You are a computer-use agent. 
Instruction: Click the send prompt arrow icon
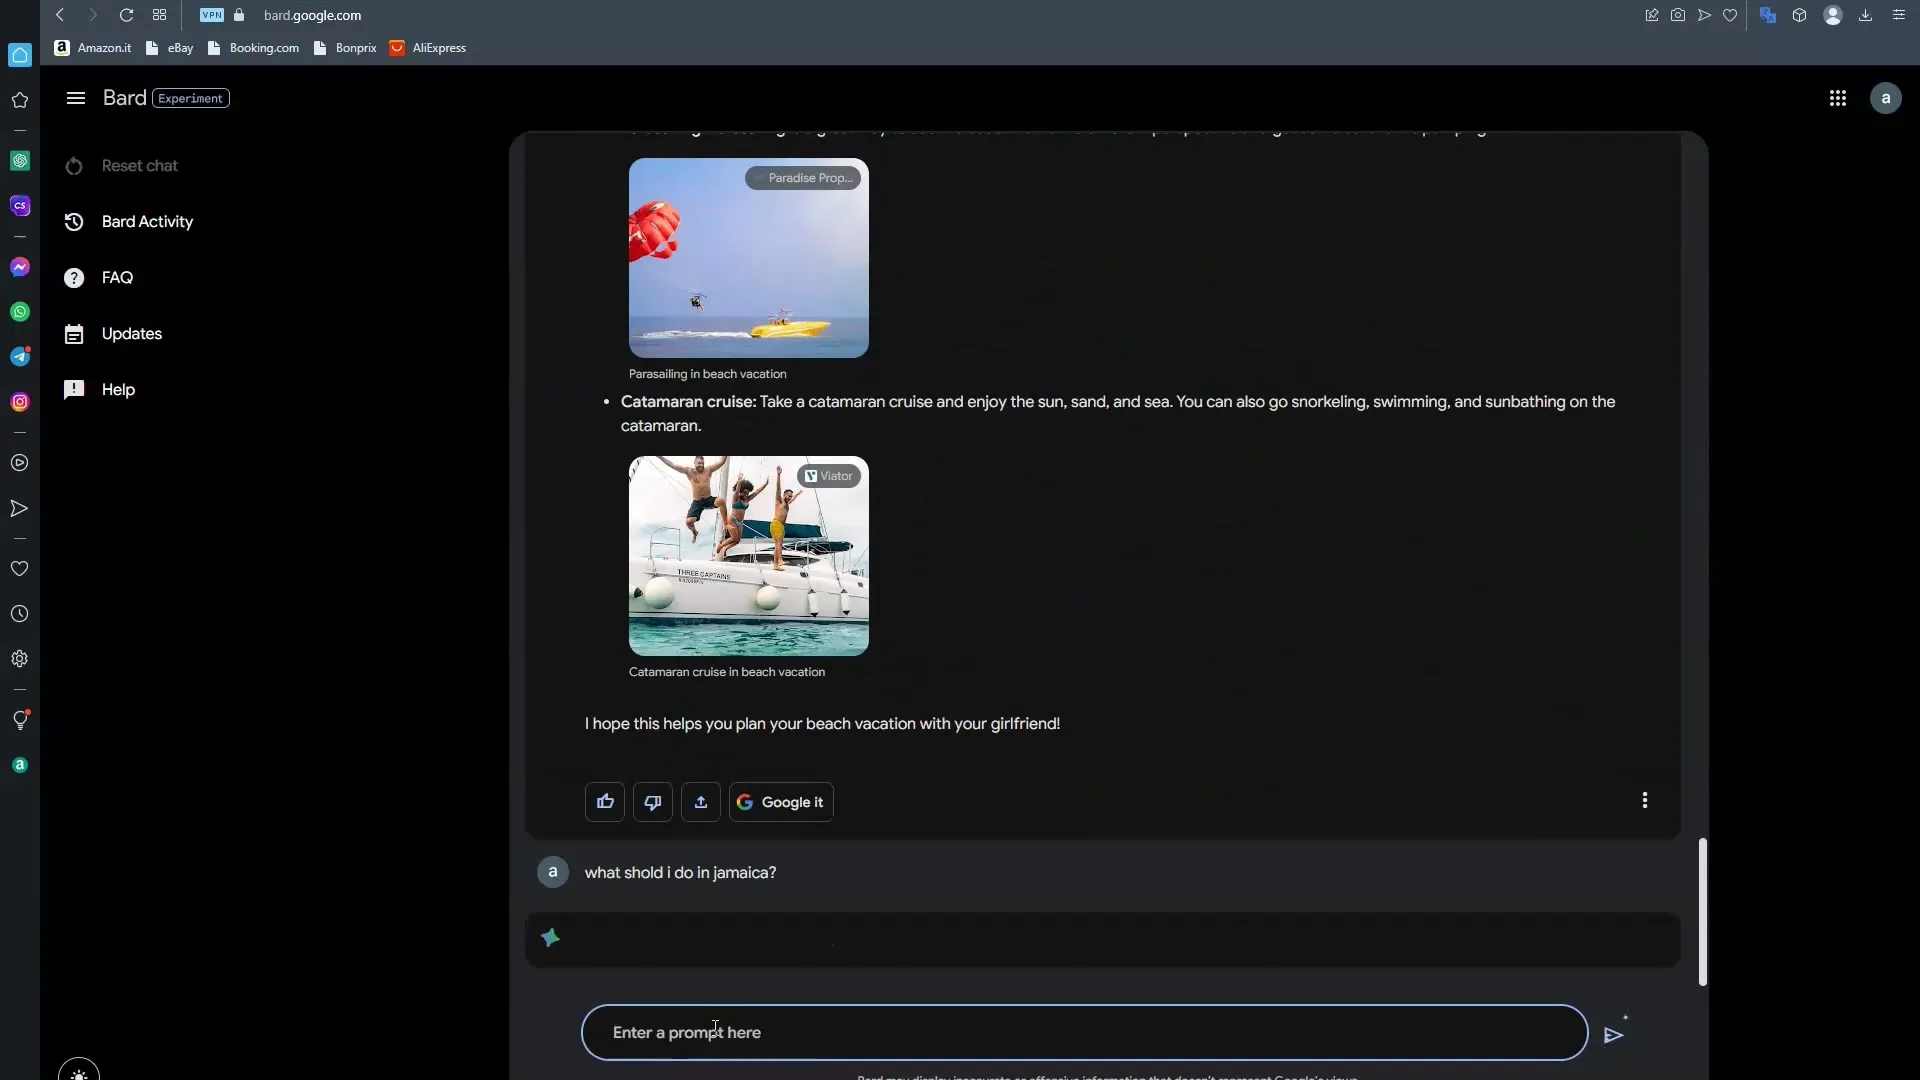tap(1613, 1035)
